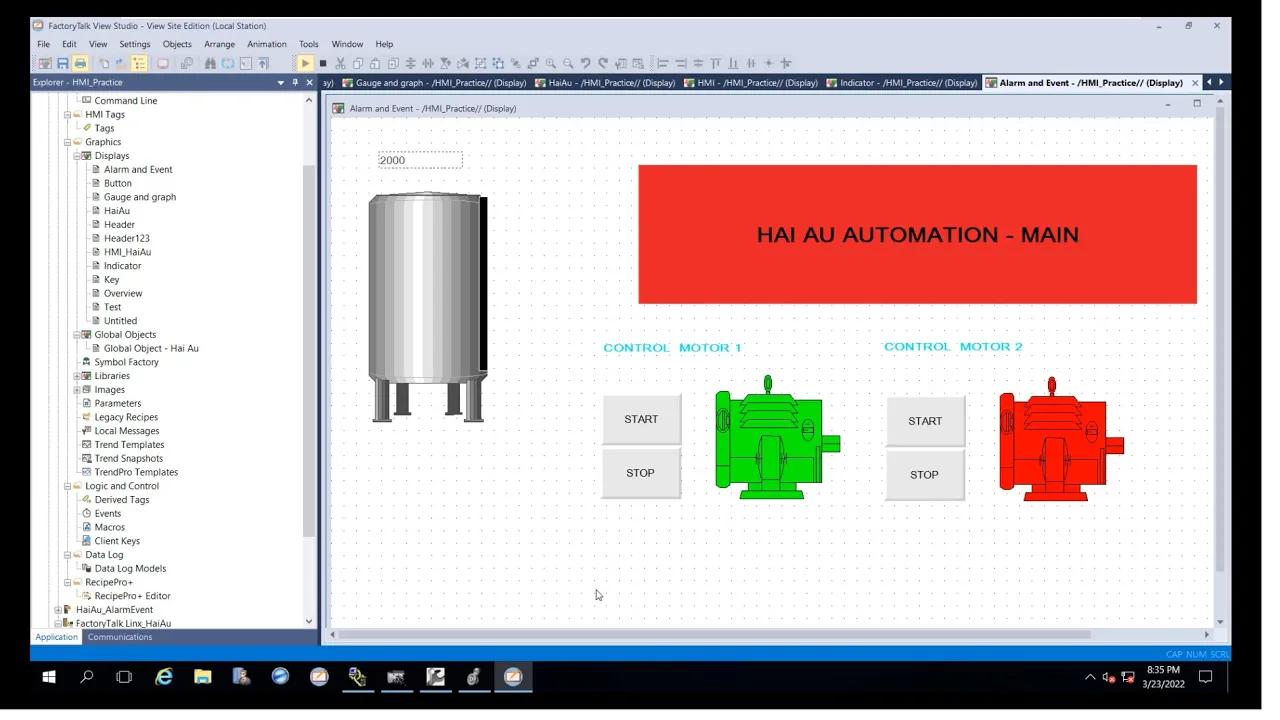Click the display horizontal scrollbar

pos(713,634)
